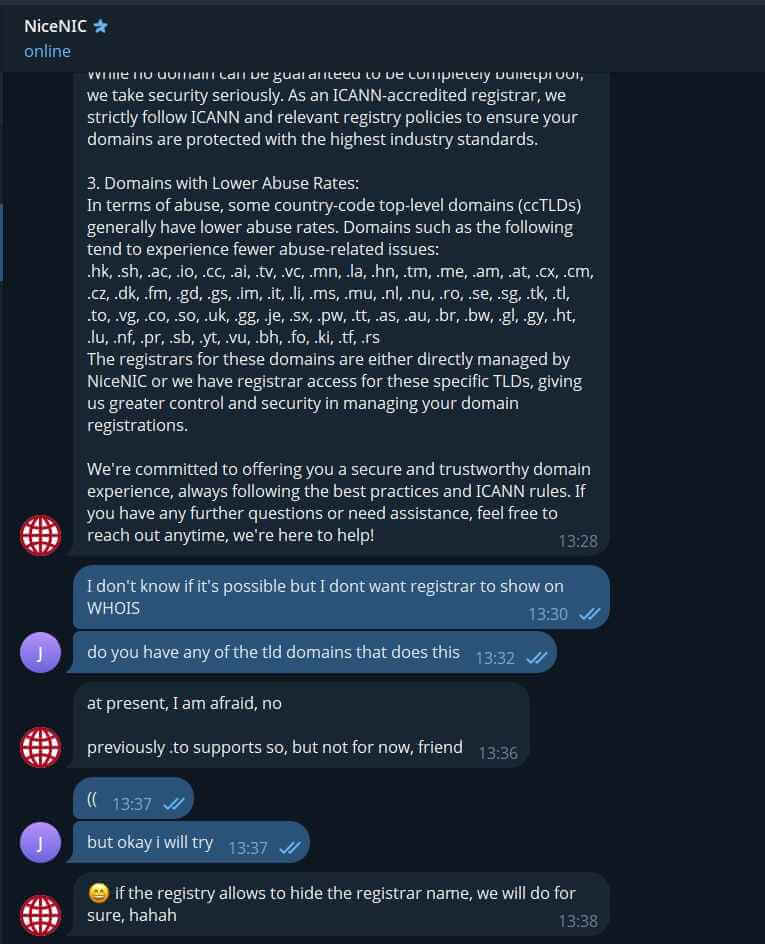Select the "do you have any of the tld domains" message
Viewport: 765px width, 944px height.
click(x=273, y=652)
